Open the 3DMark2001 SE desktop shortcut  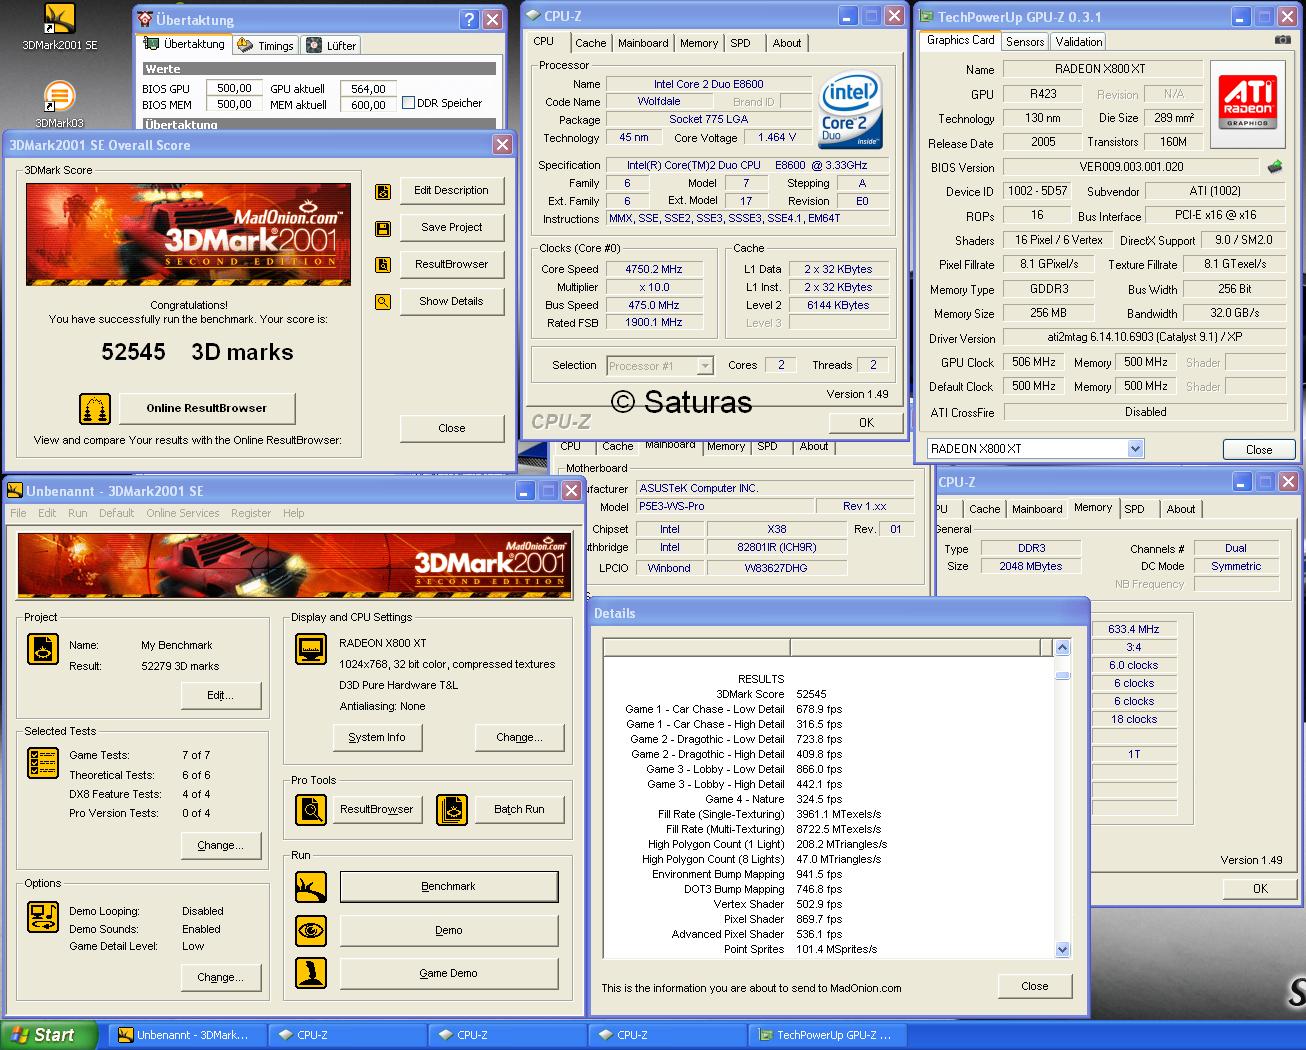click(60, 27)
